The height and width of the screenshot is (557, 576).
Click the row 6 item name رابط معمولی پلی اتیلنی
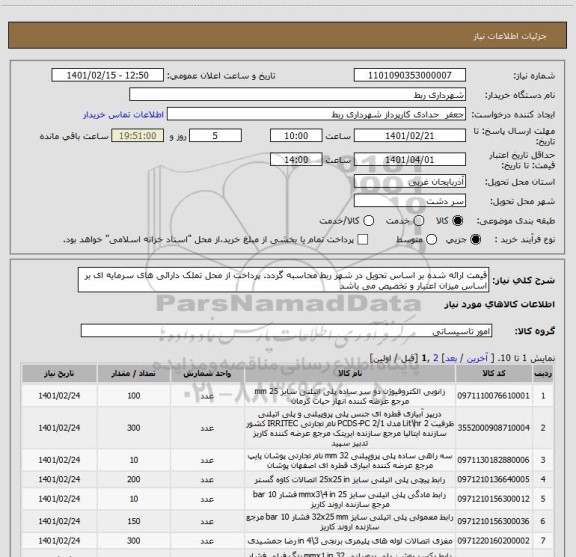(x=350, y=522)
